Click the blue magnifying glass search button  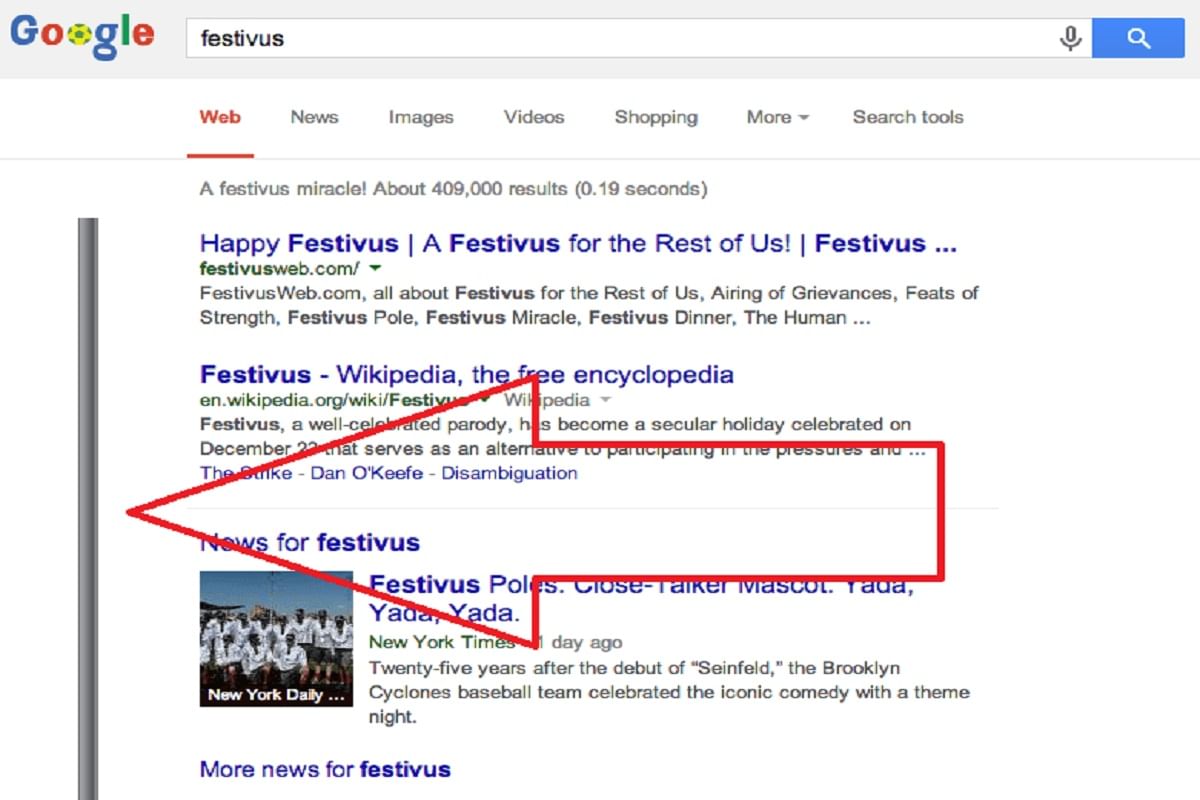click(x=1138, y=39)
